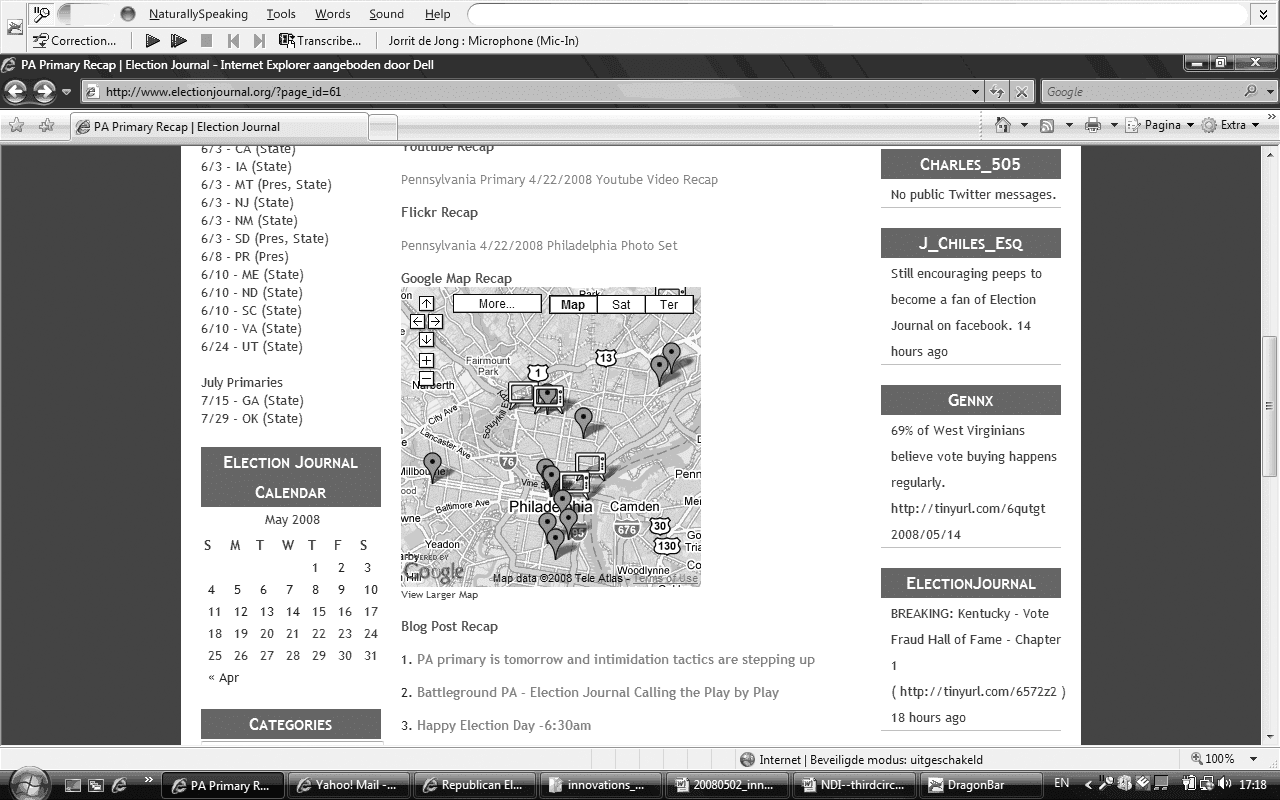Open the Pennsylvania Primary Youtube Video Recap link

pos(559,180)
